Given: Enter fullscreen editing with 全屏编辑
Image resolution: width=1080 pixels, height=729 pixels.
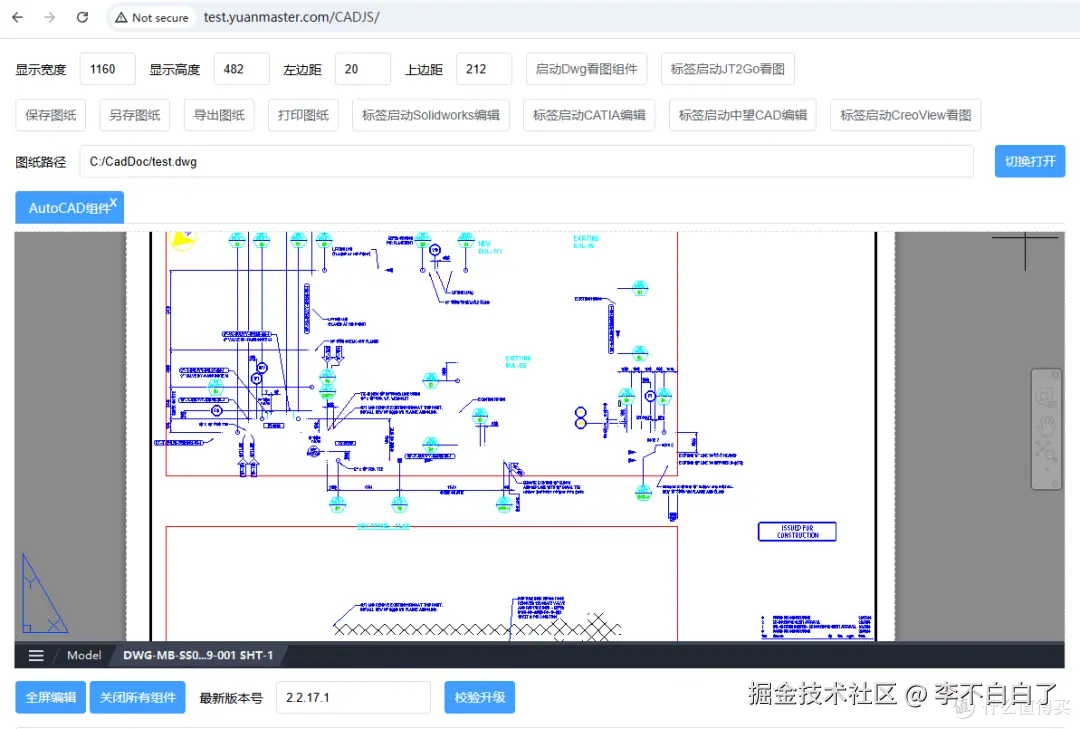Looking at the screenshot, I should (x=50, y=697).
